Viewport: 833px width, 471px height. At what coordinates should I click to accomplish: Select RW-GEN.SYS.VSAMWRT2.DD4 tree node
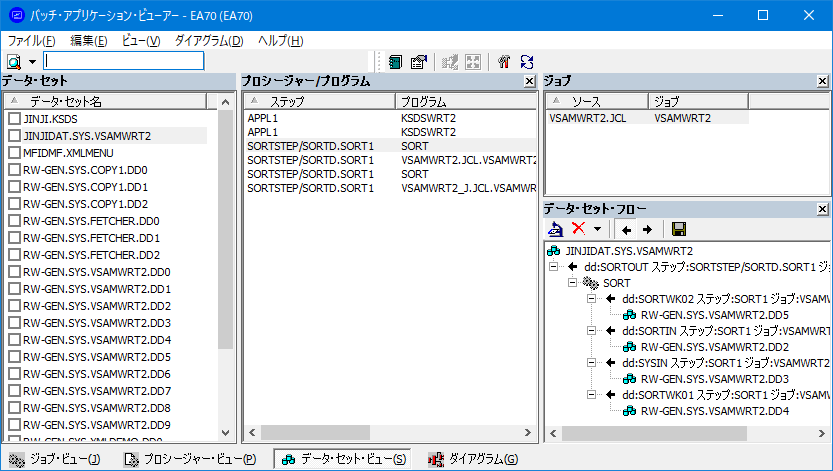pos(715,411)
